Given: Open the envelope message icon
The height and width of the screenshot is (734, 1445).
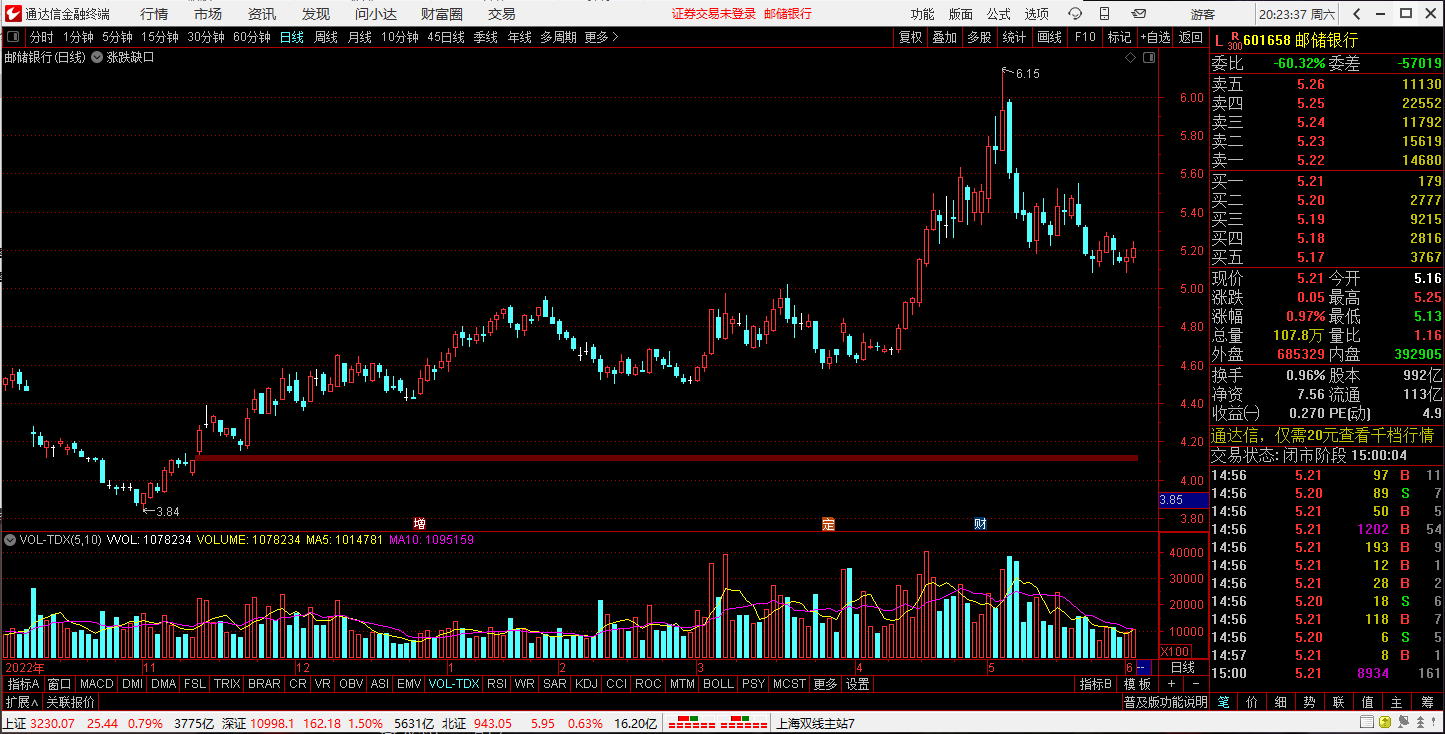Looking at the screenshot, I should tap(1138, 14).
